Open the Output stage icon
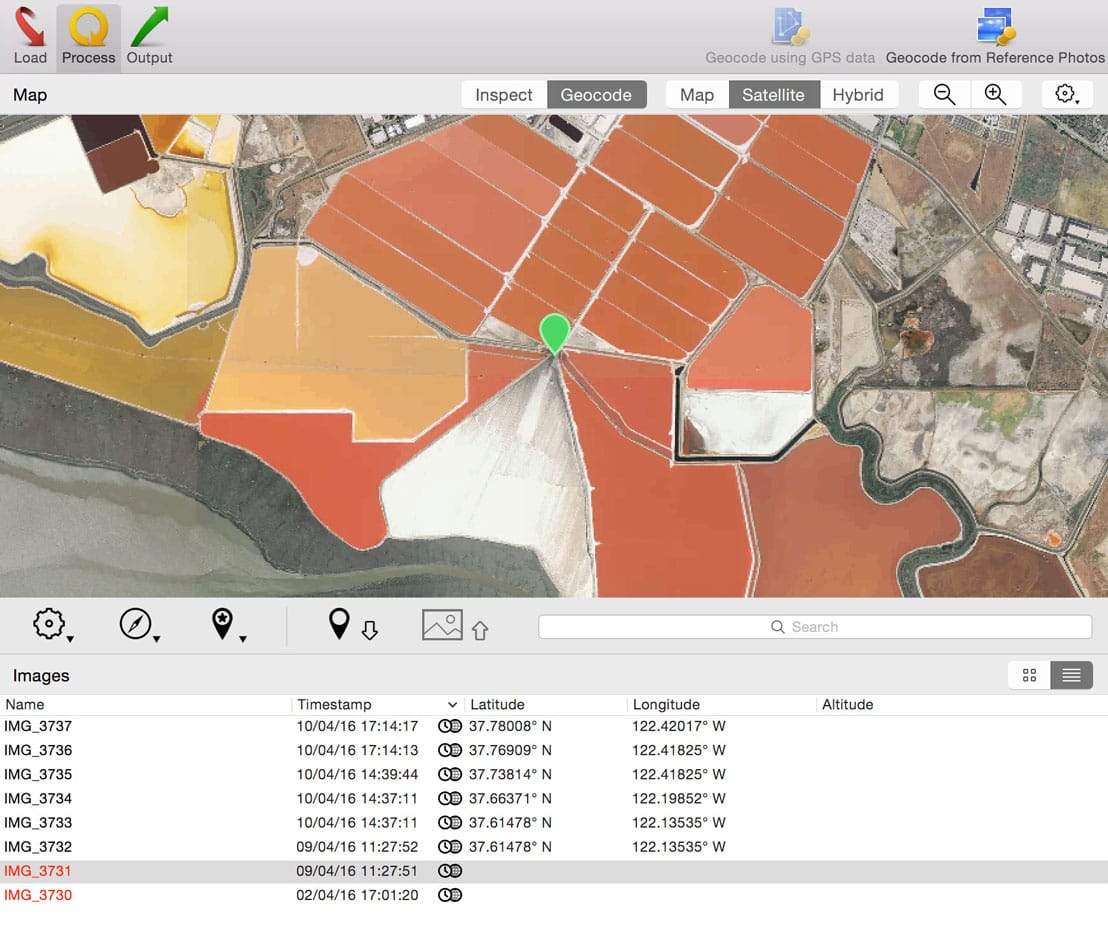Screen dimensions: 1108x948 149,37
